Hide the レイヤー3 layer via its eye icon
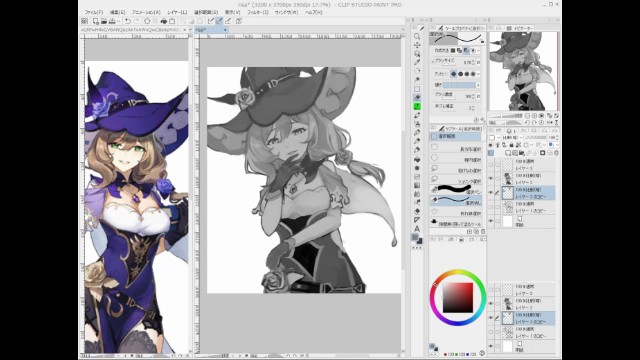Screen dimensions: 640x360 [491, 178]
